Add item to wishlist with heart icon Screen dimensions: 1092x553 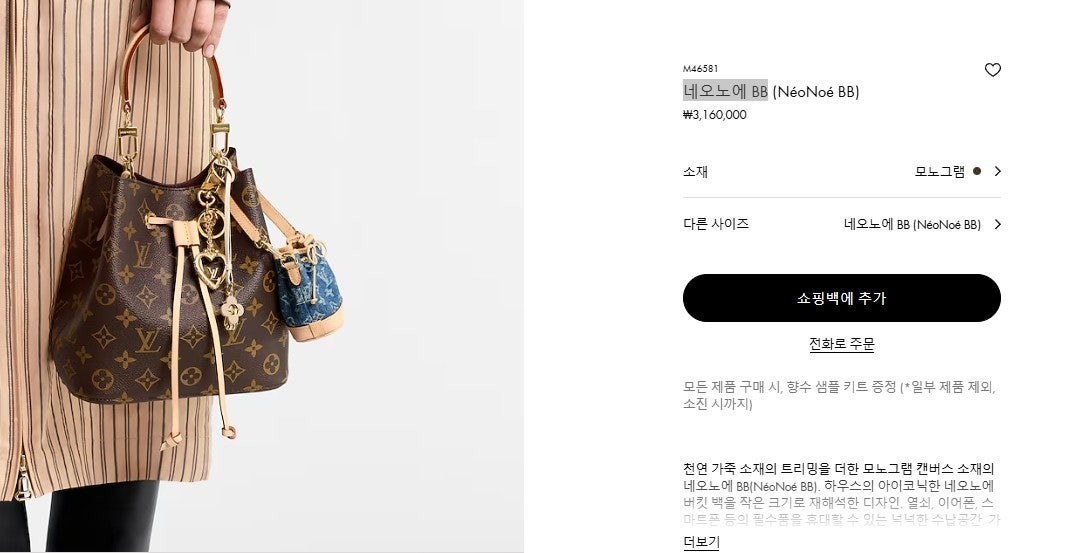pos(992,70)
